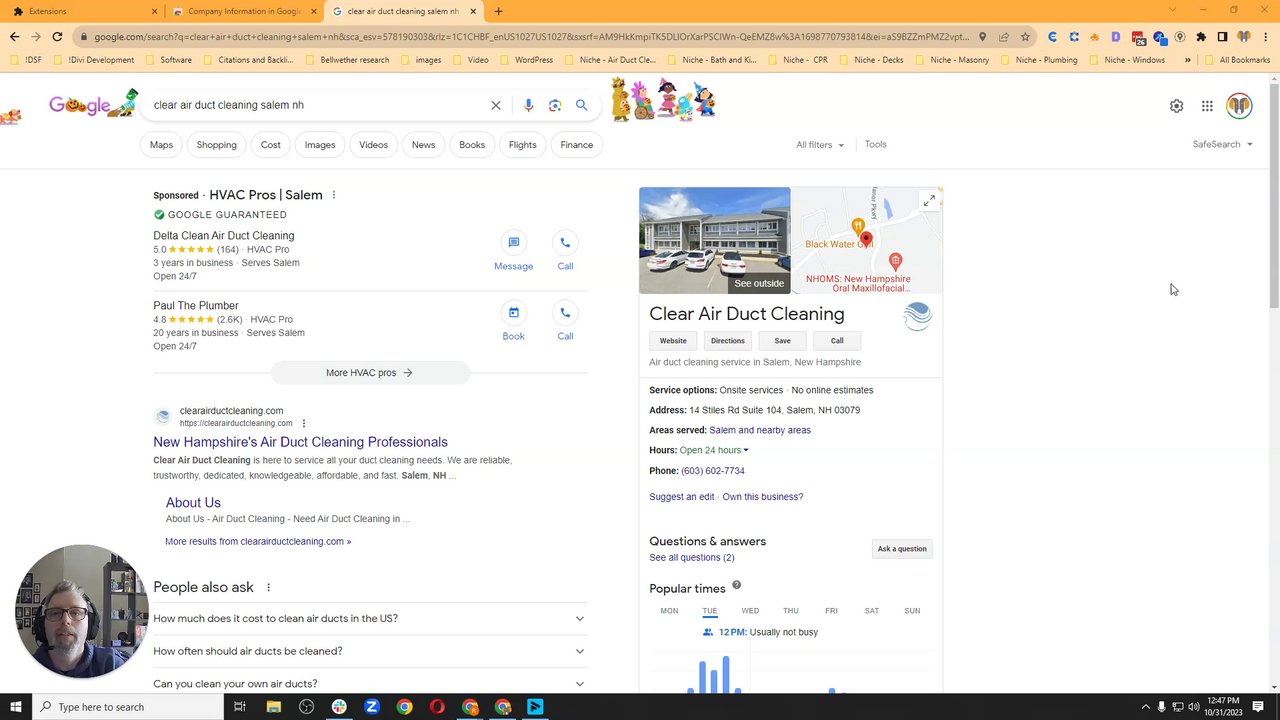1280x720 pixels.
Task: Click the browser Back arrow
Action: [14, 37]
